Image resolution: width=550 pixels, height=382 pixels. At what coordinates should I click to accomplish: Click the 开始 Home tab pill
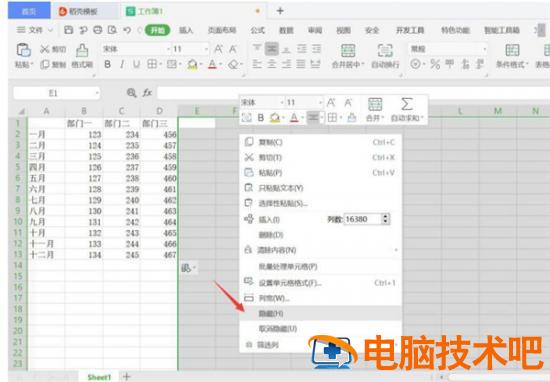[x=157, y=31]
